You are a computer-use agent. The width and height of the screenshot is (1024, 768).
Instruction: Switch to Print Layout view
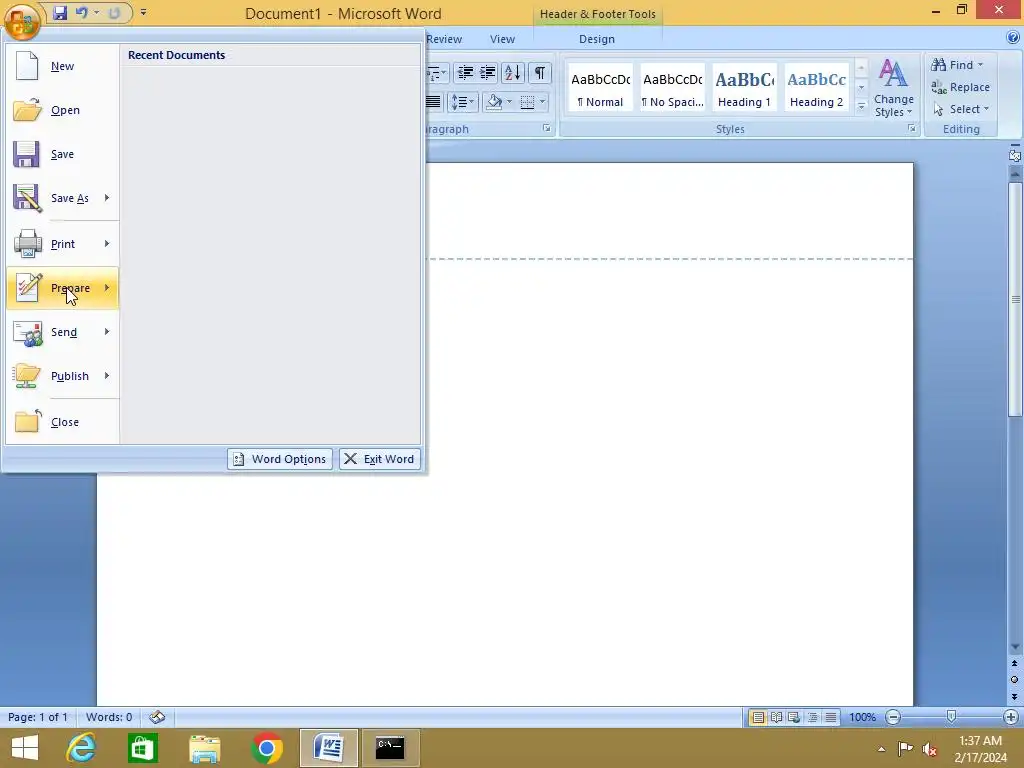point(758,717)
